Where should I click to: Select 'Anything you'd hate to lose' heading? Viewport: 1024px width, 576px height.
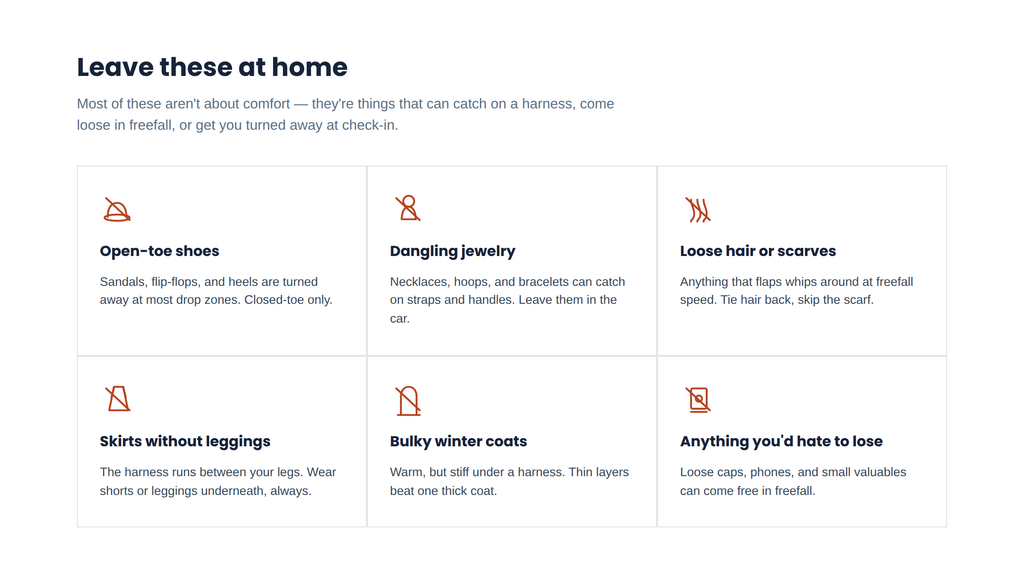point(781,441)
